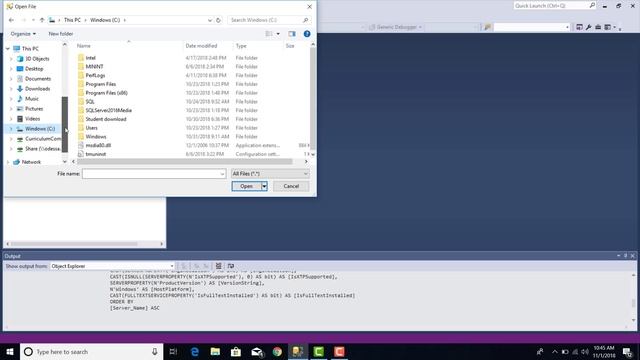
Task: Select the PerfLogs folder
Action: pos(95,75)
